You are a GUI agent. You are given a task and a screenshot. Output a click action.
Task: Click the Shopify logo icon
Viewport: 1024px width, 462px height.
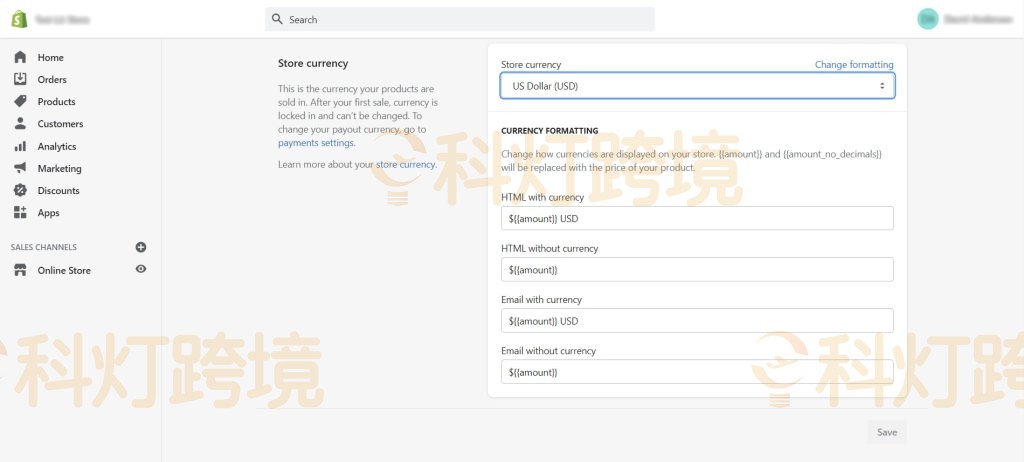(x=19, y=19)
